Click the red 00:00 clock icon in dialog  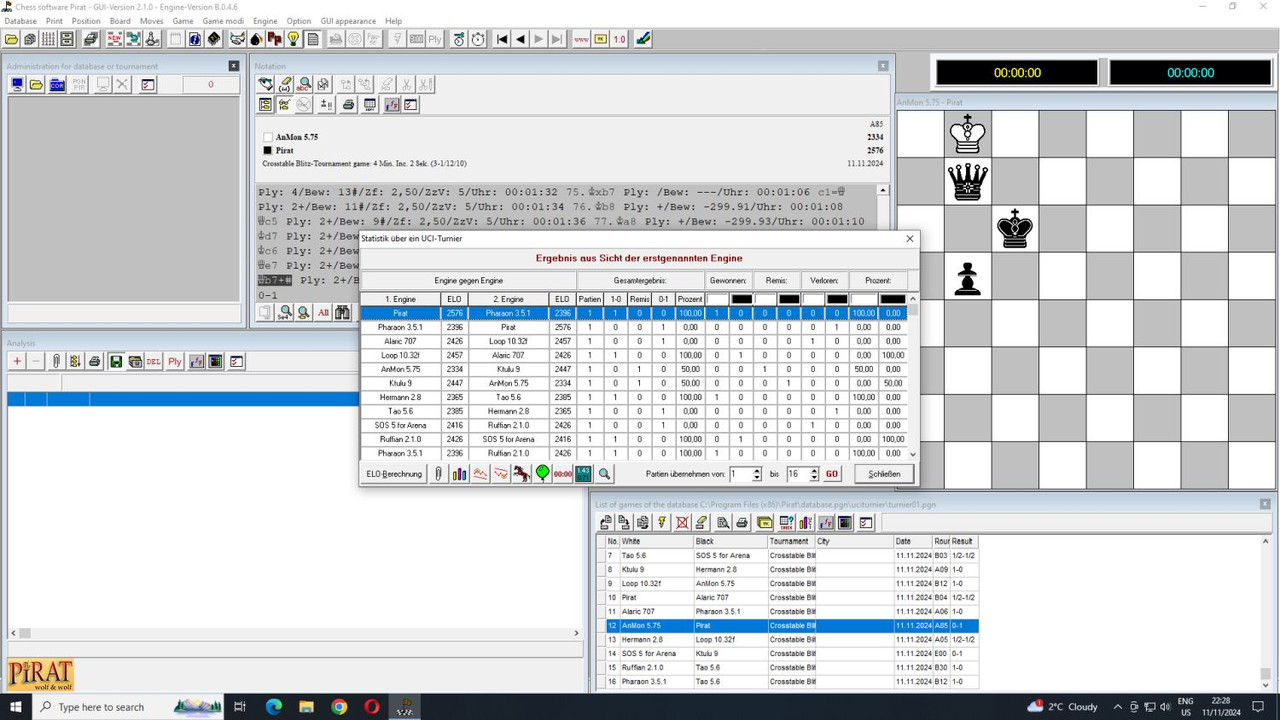point(563,474)
